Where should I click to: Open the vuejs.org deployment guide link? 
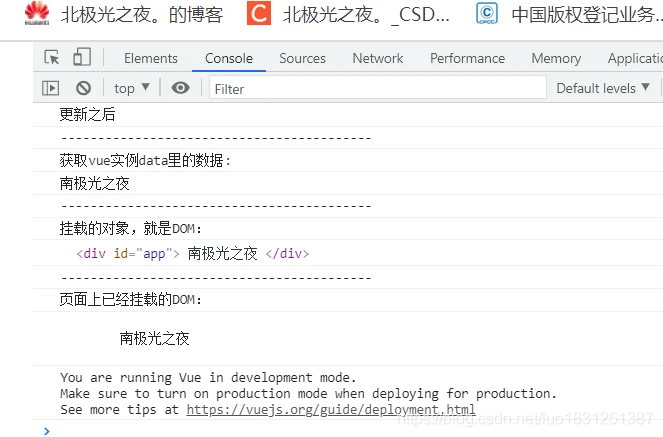coord(331,409)
